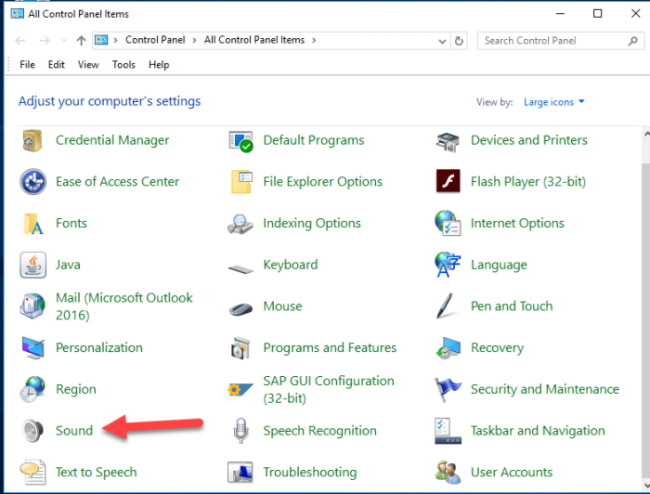This screenshot has height=494, width=650.
Task: Open the Programs and Features link
Action: 329,348
